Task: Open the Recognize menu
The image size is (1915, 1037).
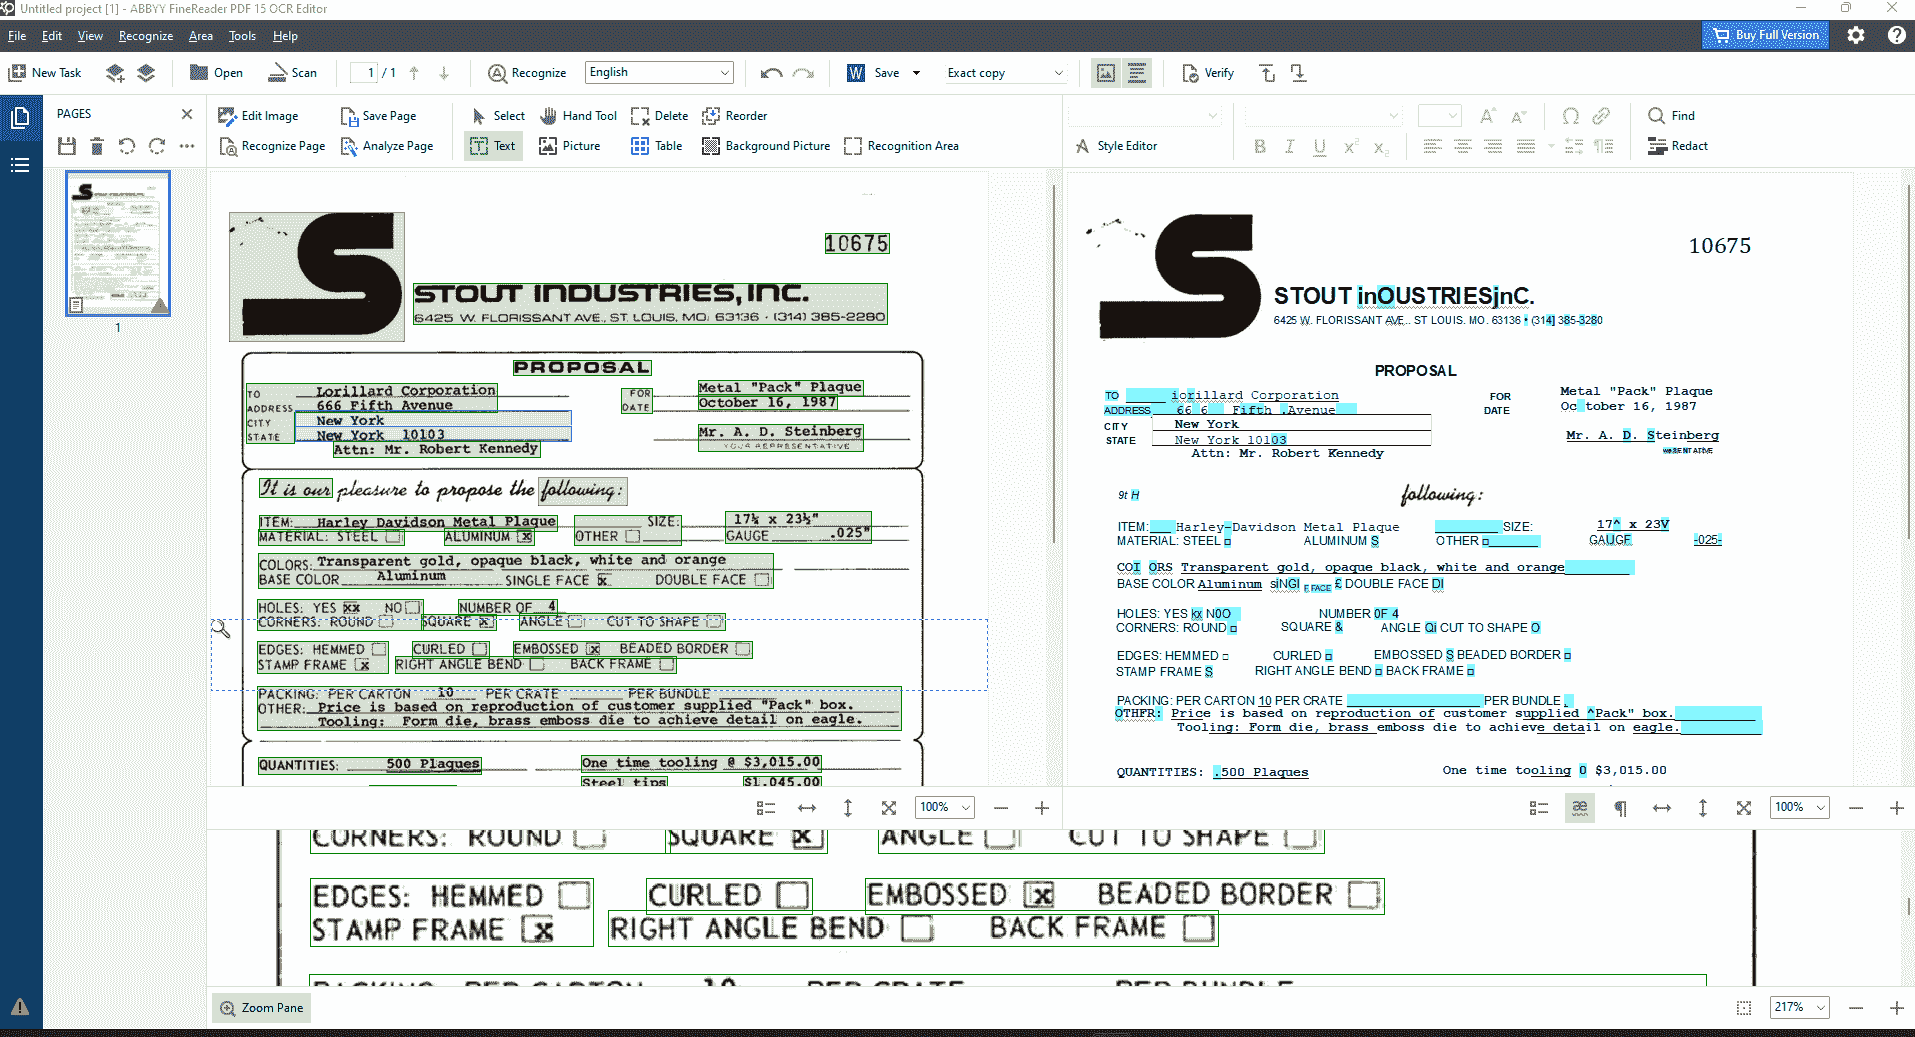Action: 145,36
